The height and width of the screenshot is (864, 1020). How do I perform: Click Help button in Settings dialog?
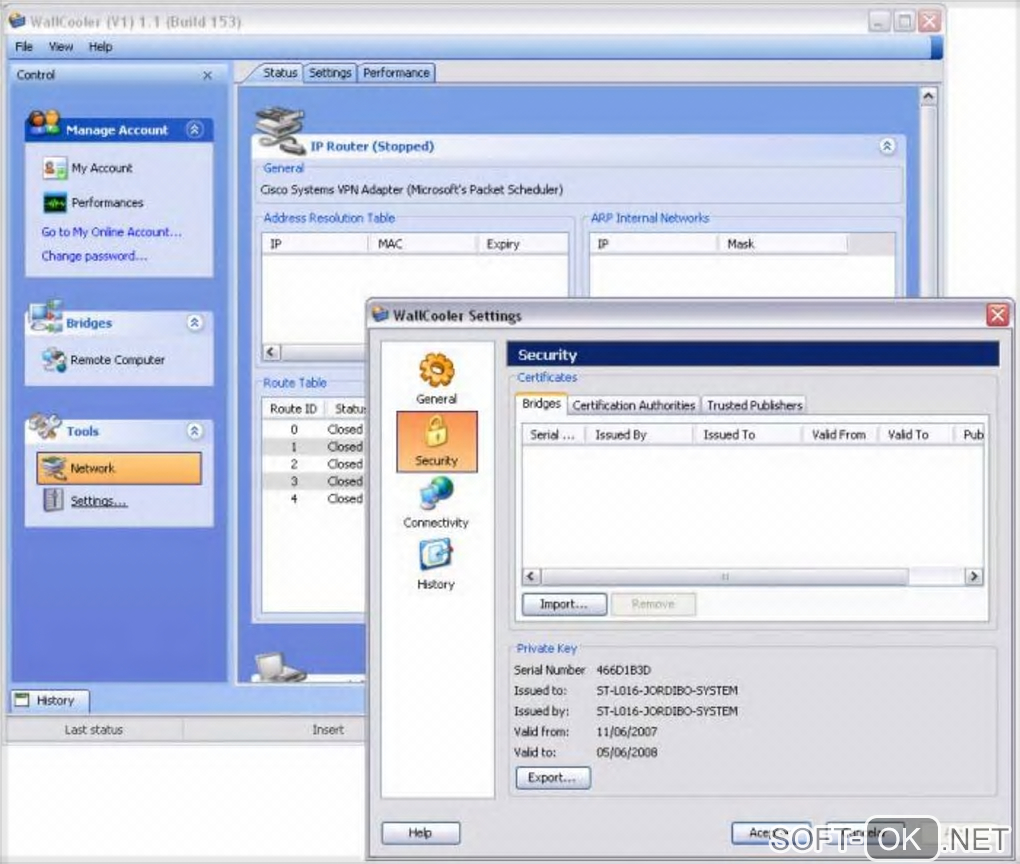coord(420,833)
